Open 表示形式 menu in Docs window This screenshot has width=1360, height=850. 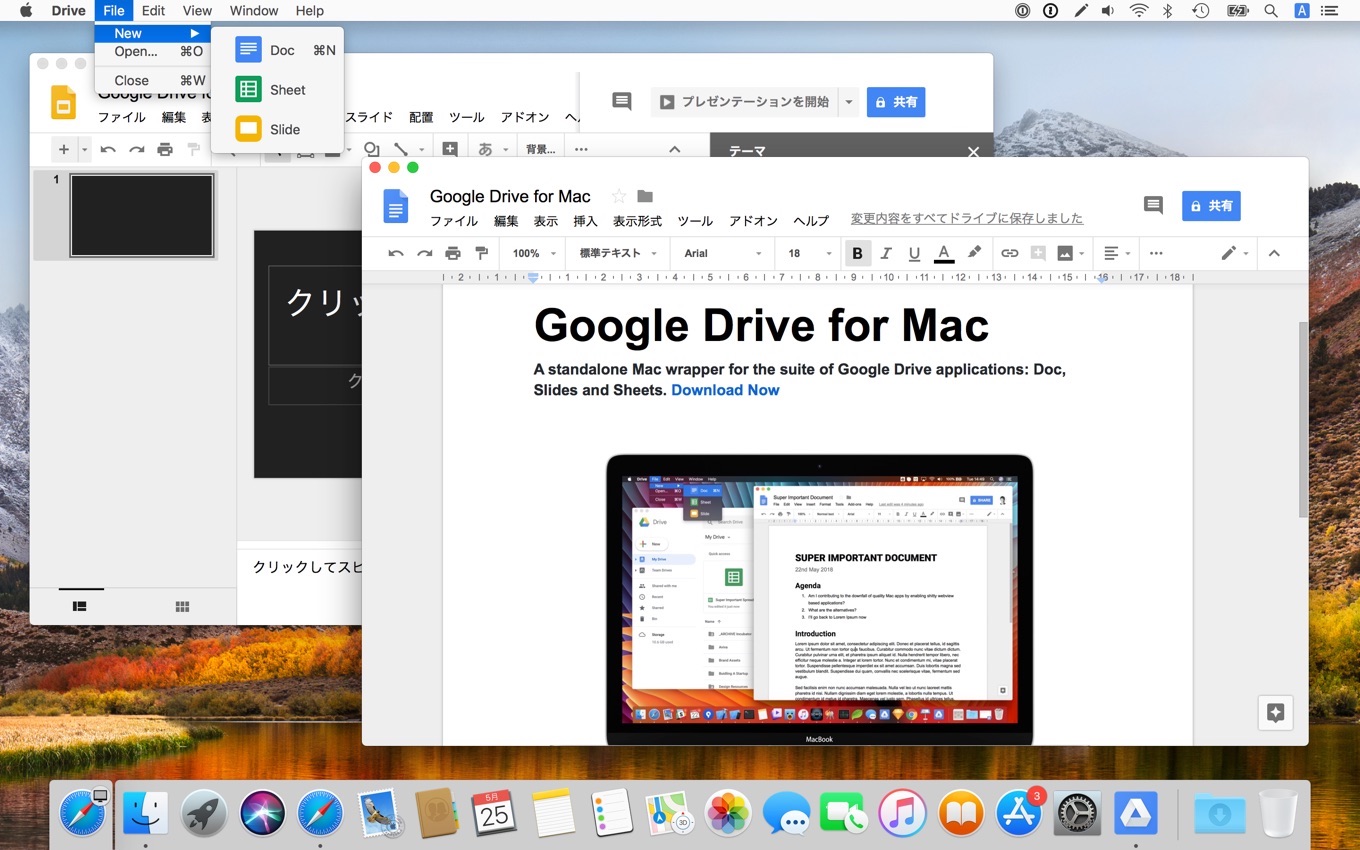coord(638,221)
